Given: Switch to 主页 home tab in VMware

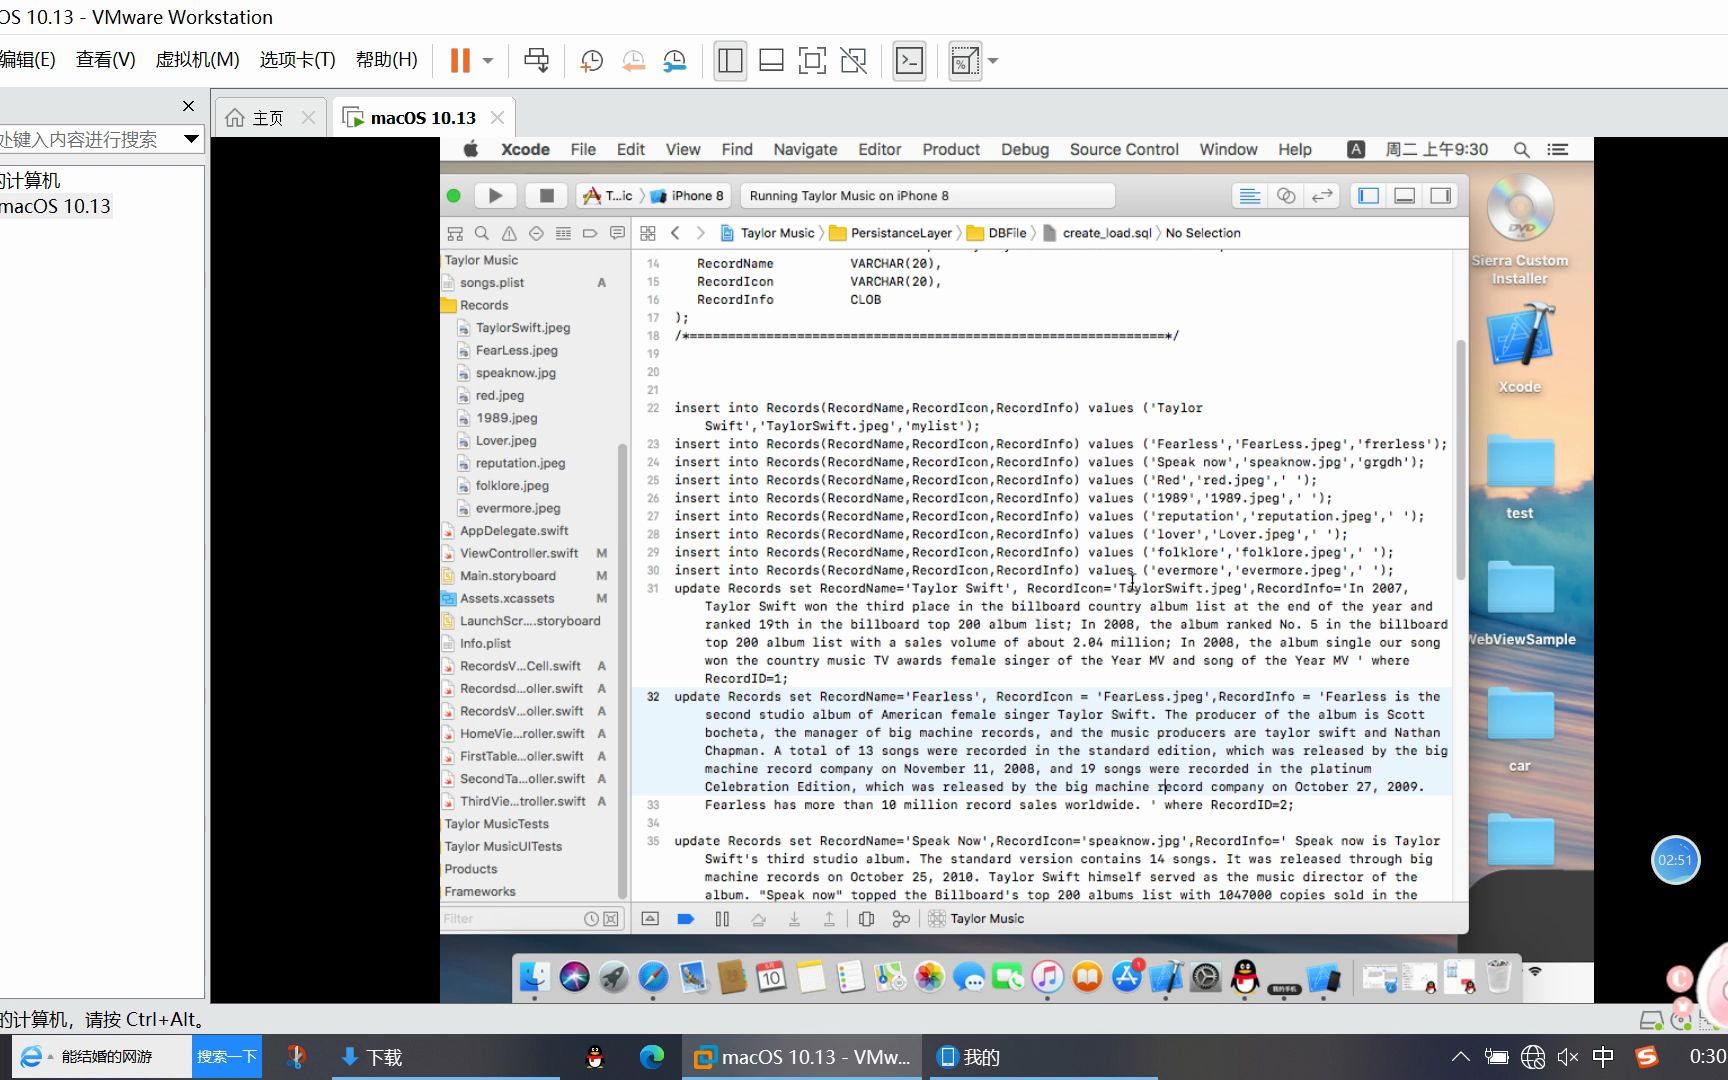Looking at the screenshot, I should click(268, 118).
